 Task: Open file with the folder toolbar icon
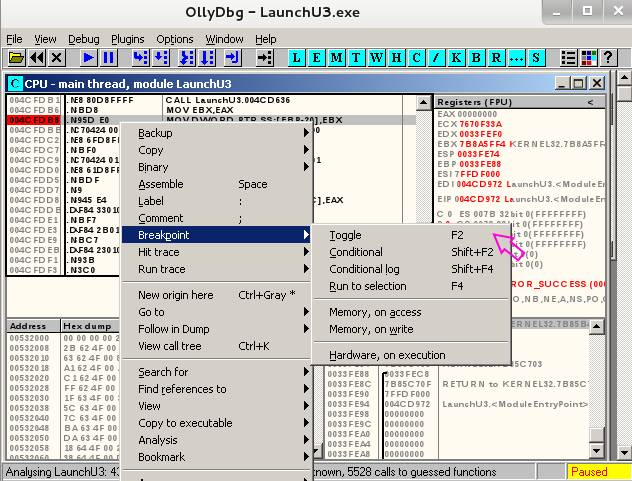pyautogui.click(x=17, y=58)
